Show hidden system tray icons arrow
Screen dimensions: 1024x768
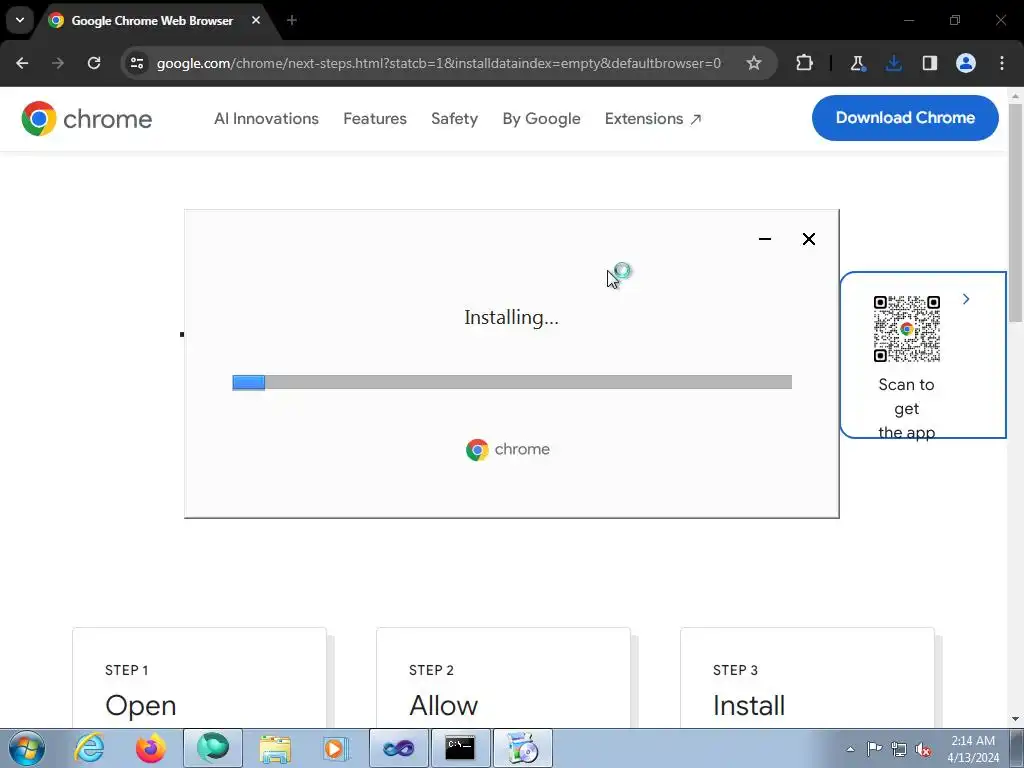tap(850, 749)
